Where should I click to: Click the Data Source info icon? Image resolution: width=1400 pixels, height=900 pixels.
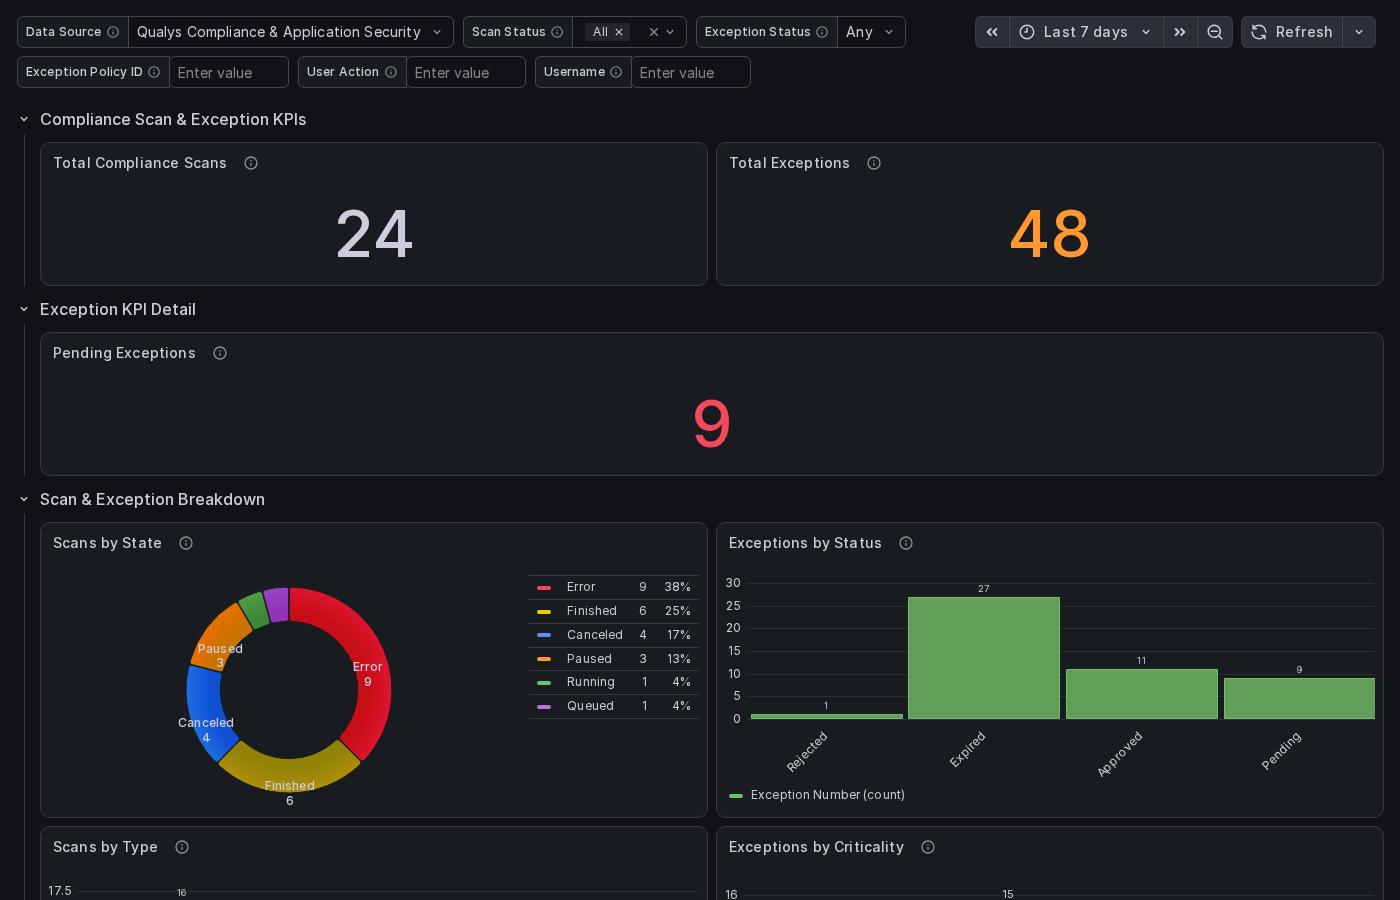pos(113,32)
